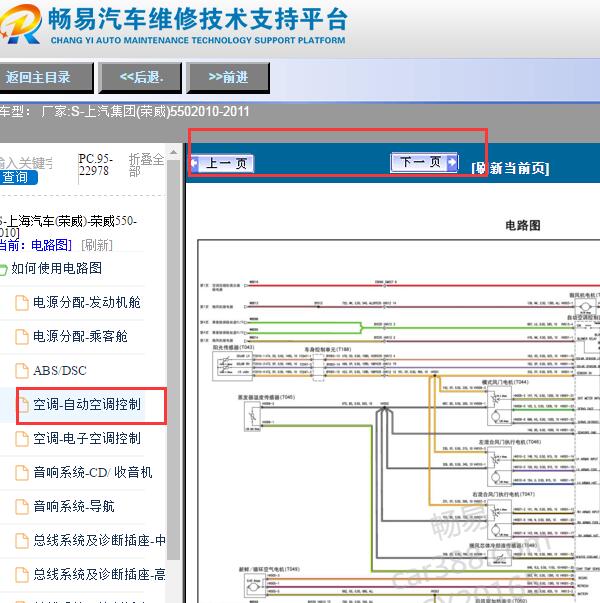The image size is (600, 603).
Task: Open 总线系统及诊断插座-中 diagram
Action: [x=99, y=540]
